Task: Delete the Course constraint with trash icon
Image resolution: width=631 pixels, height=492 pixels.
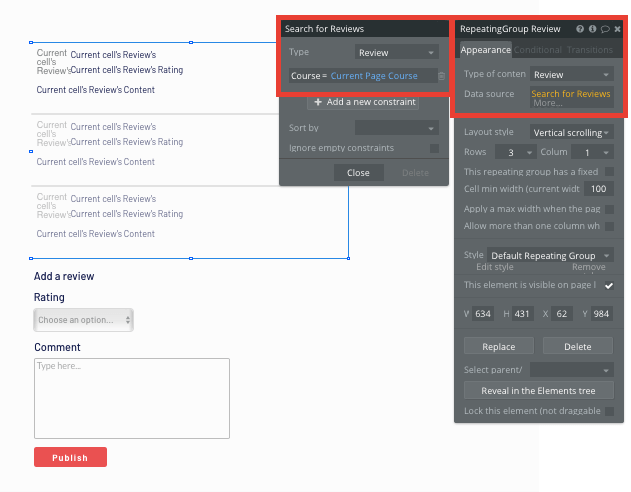Action: (x=441, y=76)
